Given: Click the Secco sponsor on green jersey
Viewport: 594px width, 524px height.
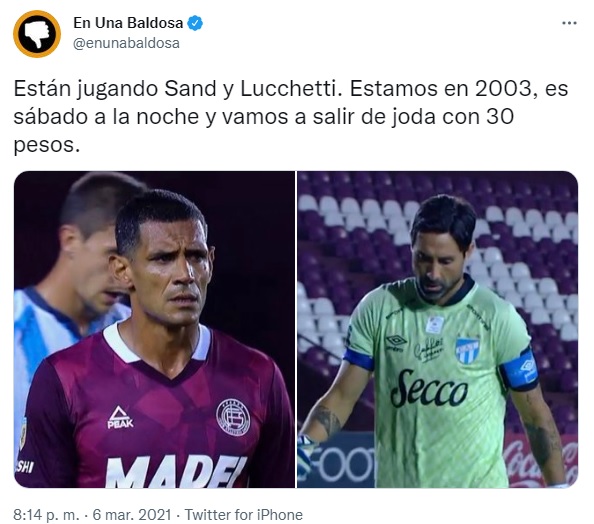Looking at the screenshot, I should pos(429,389).
